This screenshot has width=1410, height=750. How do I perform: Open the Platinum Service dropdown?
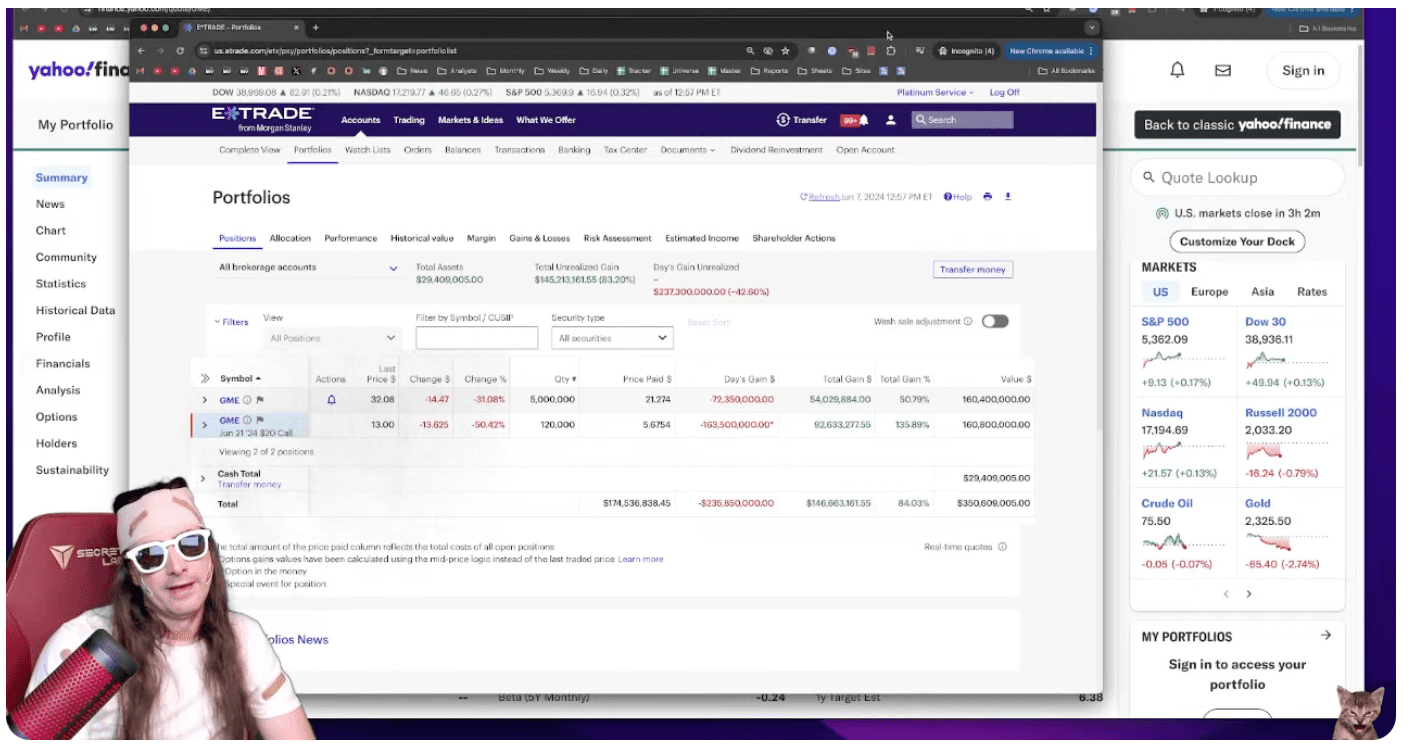936,92
